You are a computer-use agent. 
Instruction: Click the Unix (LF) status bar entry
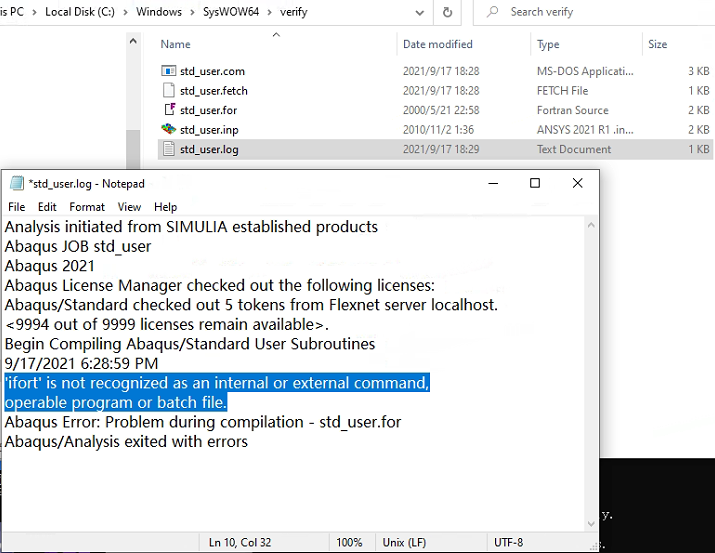[404, 543]
